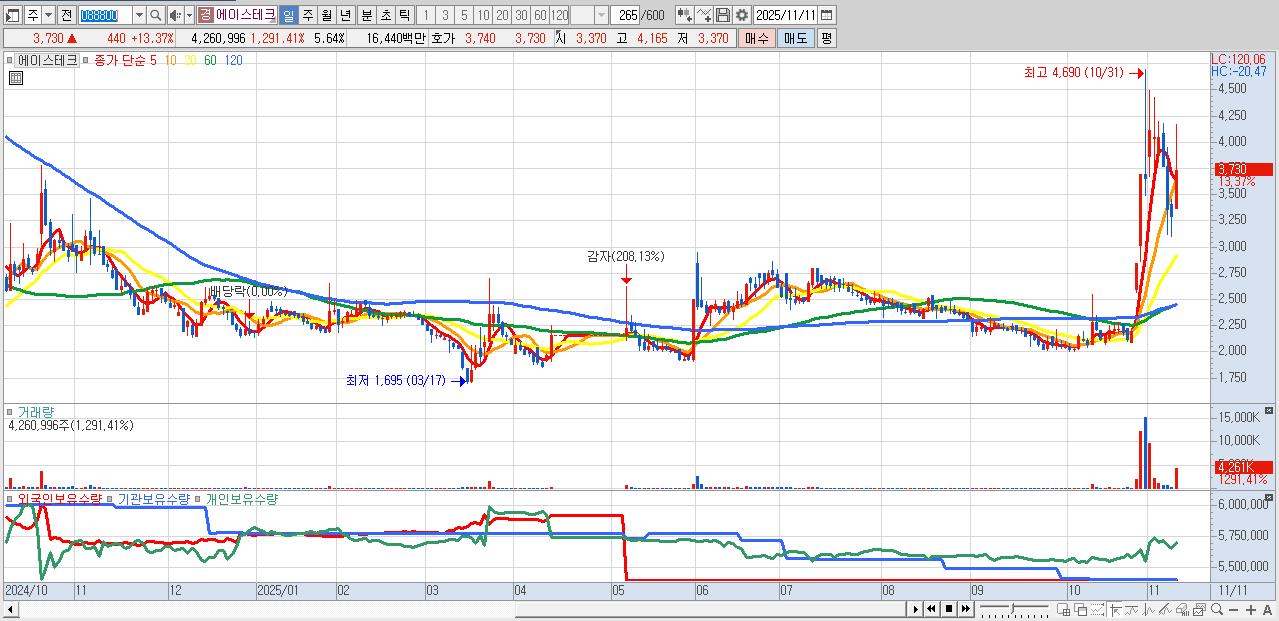
Task: Click the add candlestick indicator icon
Action: point(685,15)
